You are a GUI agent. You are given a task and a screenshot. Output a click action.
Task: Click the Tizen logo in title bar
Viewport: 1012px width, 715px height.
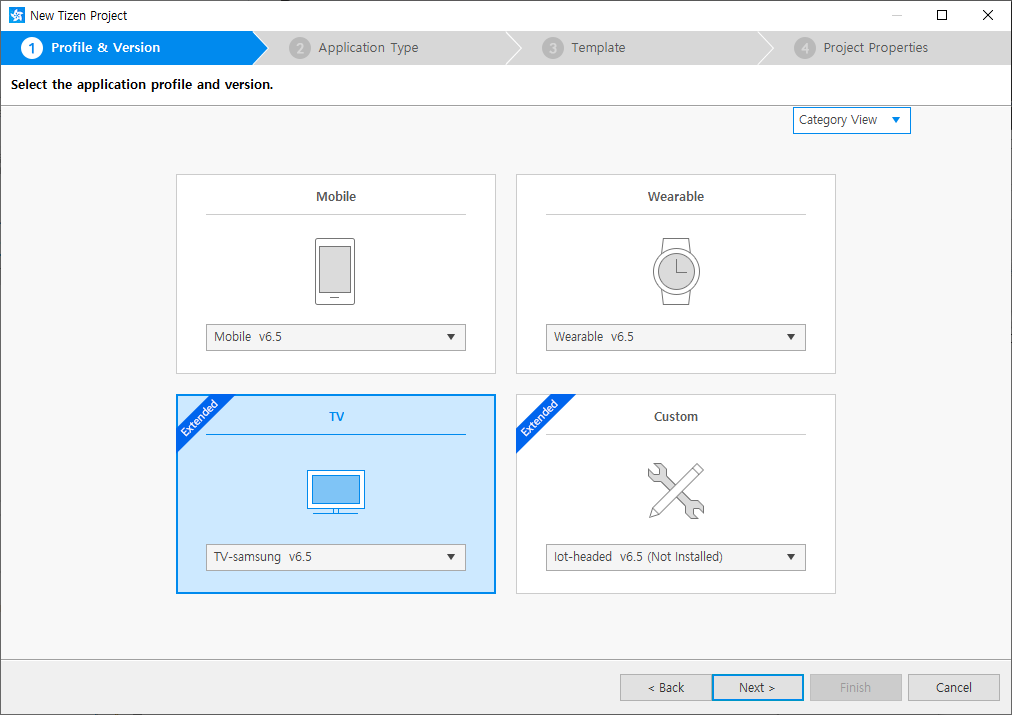click(17, 15)
